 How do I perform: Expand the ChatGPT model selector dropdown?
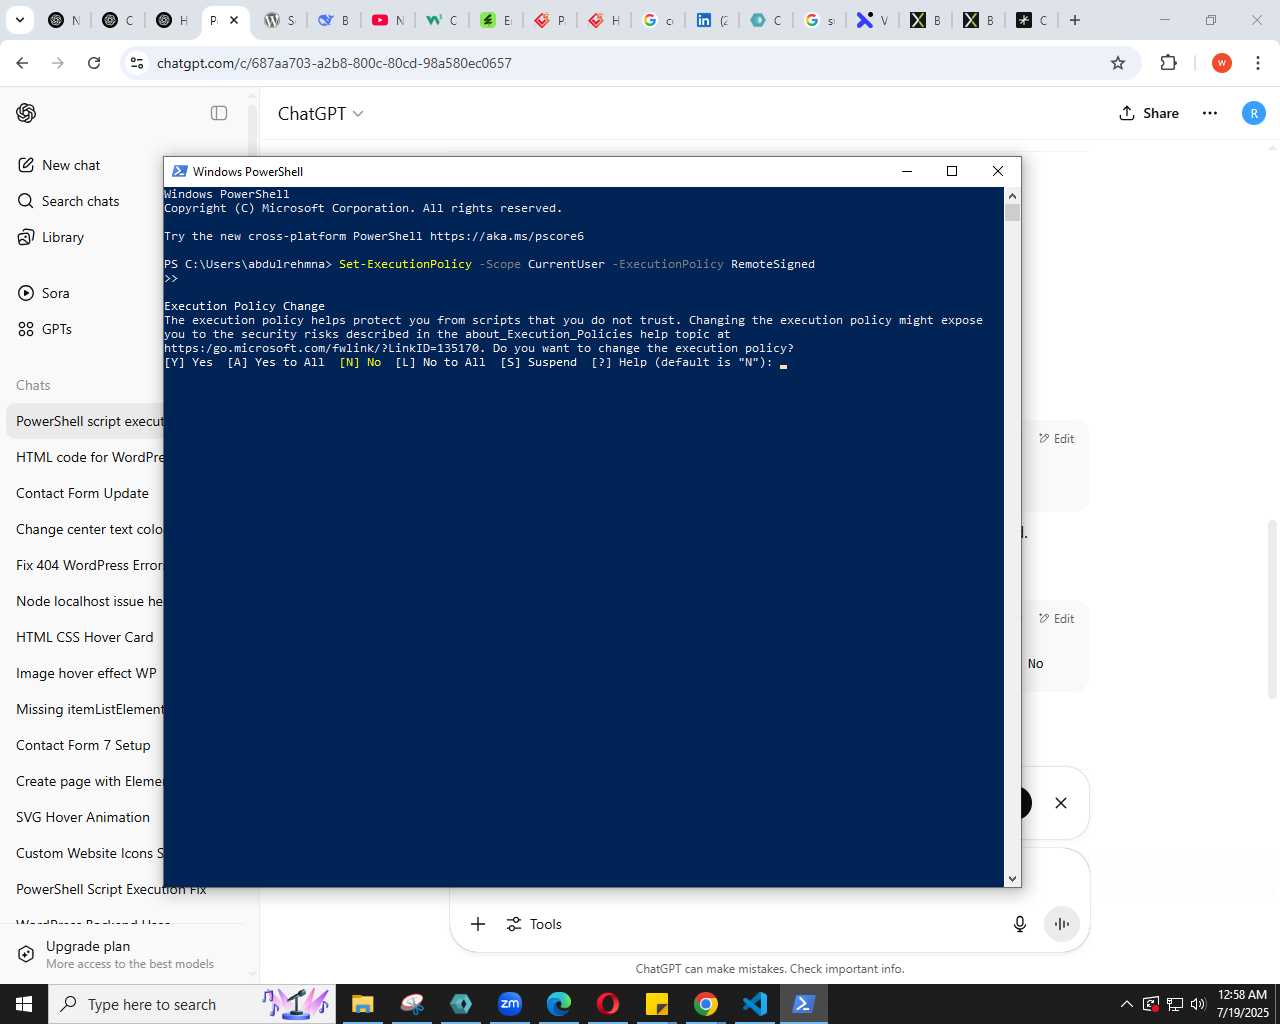[x=320, y=114]
